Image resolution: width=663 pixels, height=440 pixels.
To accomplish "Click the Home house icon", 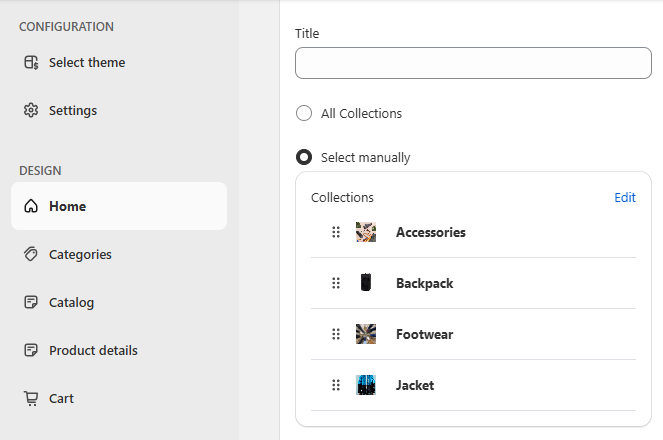I will 31,206.
